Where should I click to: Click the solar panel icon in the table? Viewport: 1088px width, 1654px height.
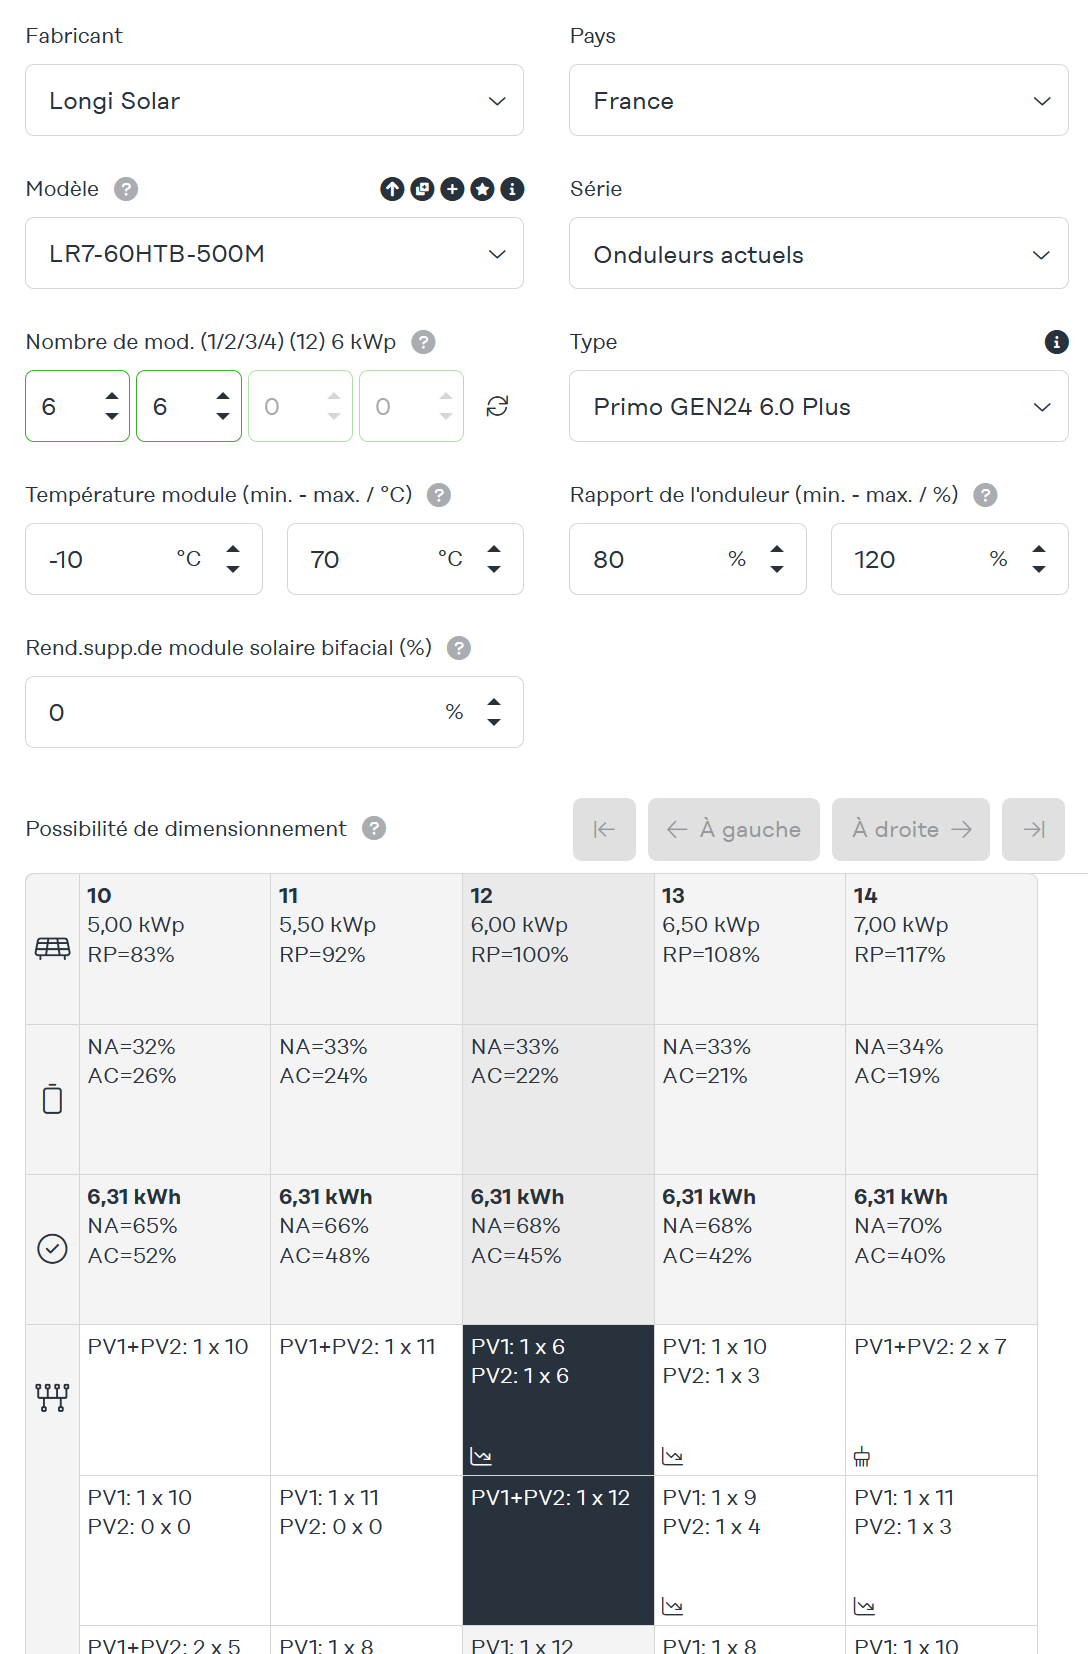coord(52,948)
